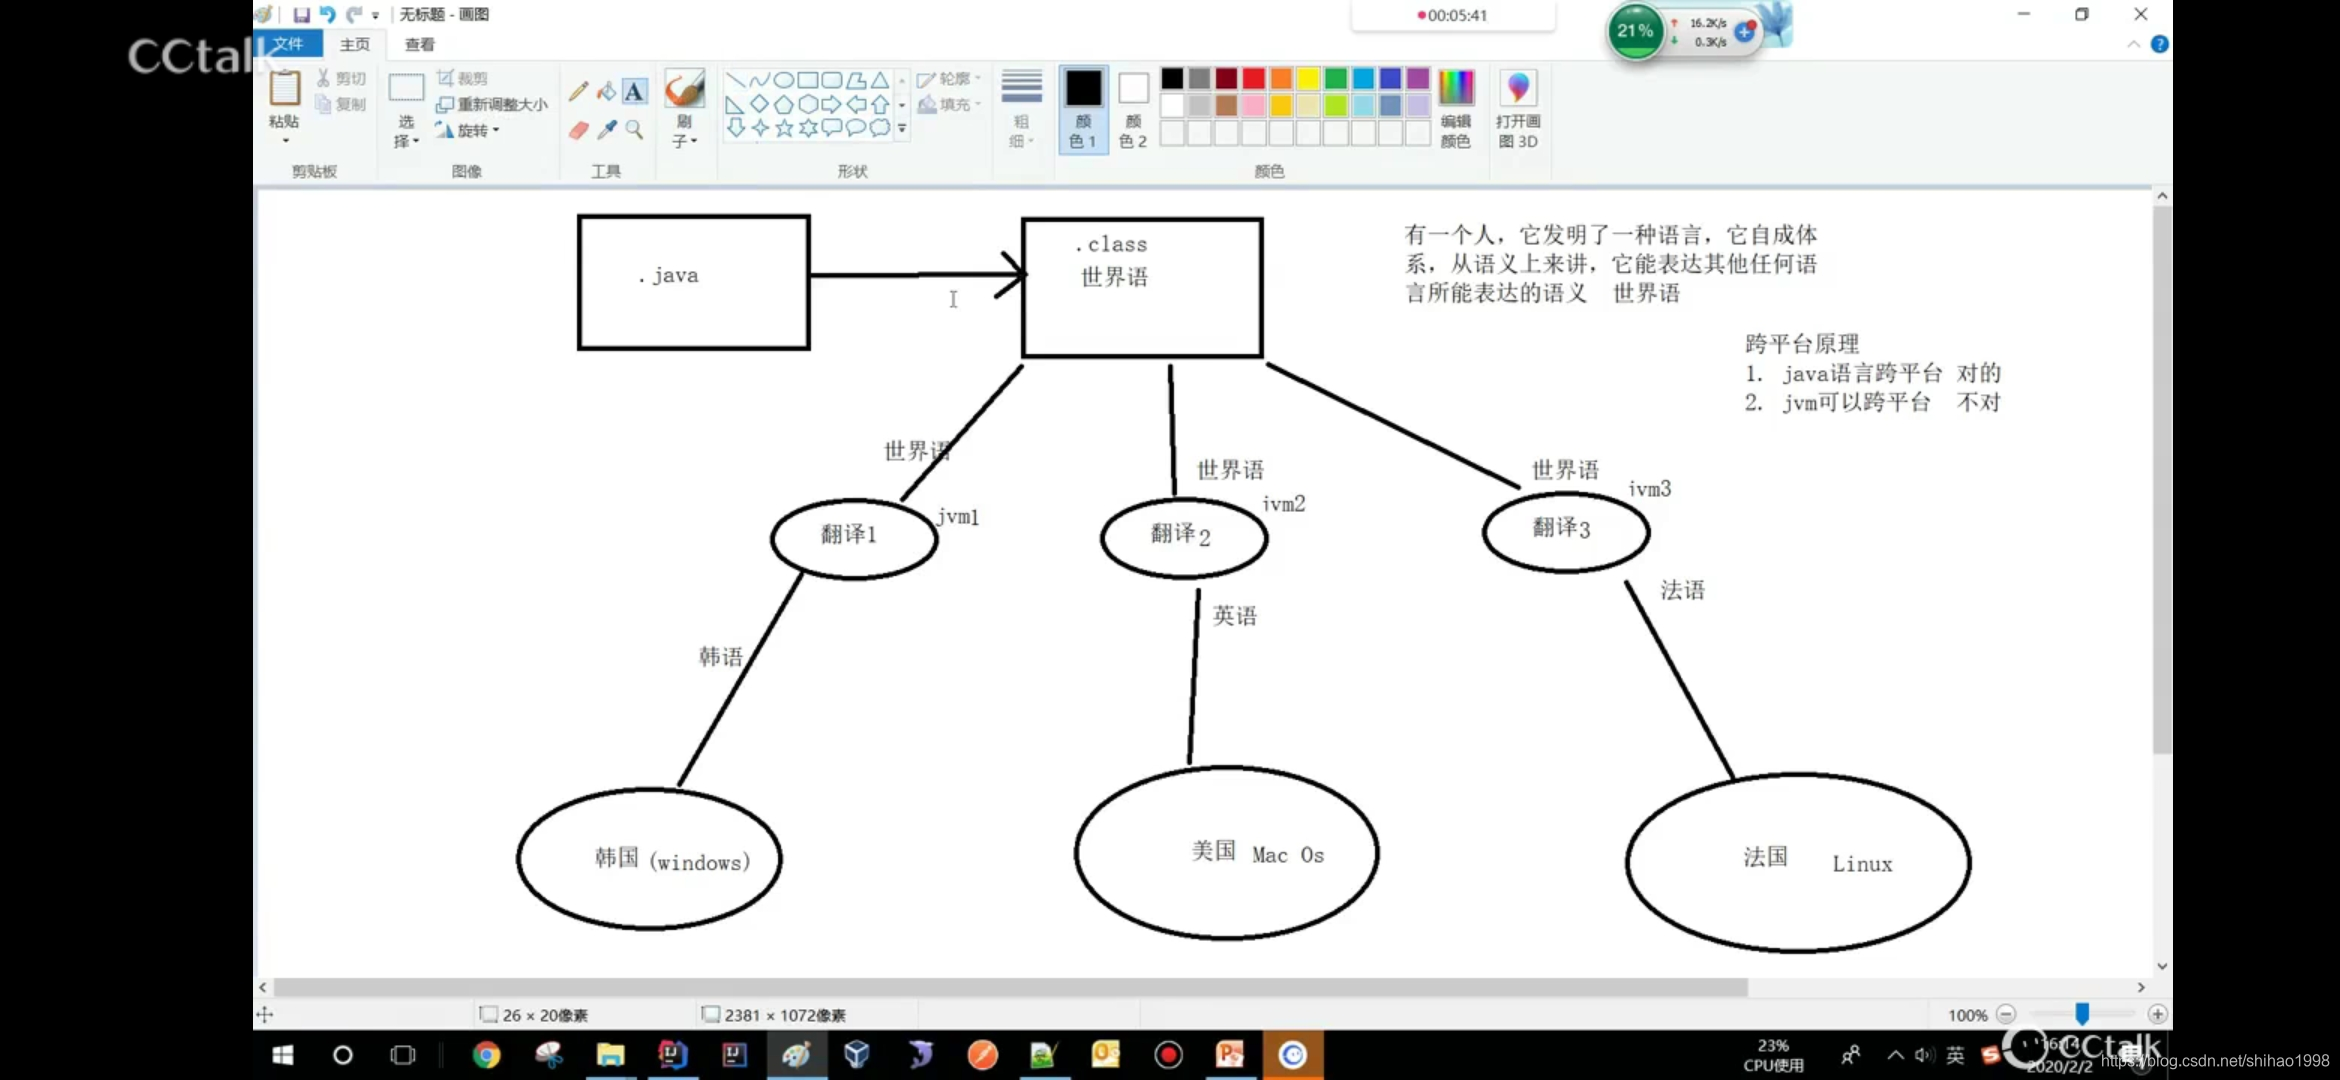Click the Paste clipboard icon
The width and height of the screenshot is (2340, 1080).
284,90
